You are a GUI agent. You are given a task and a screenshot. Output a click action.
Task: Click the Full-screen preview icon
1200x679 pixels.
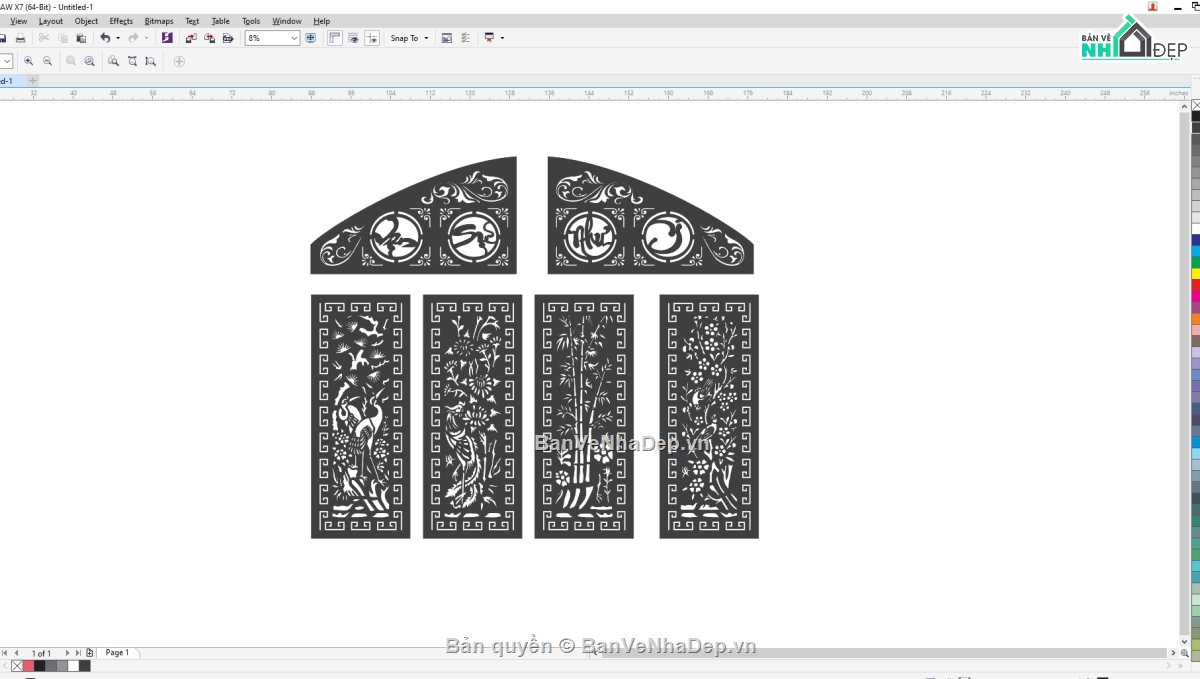(310, 38)
